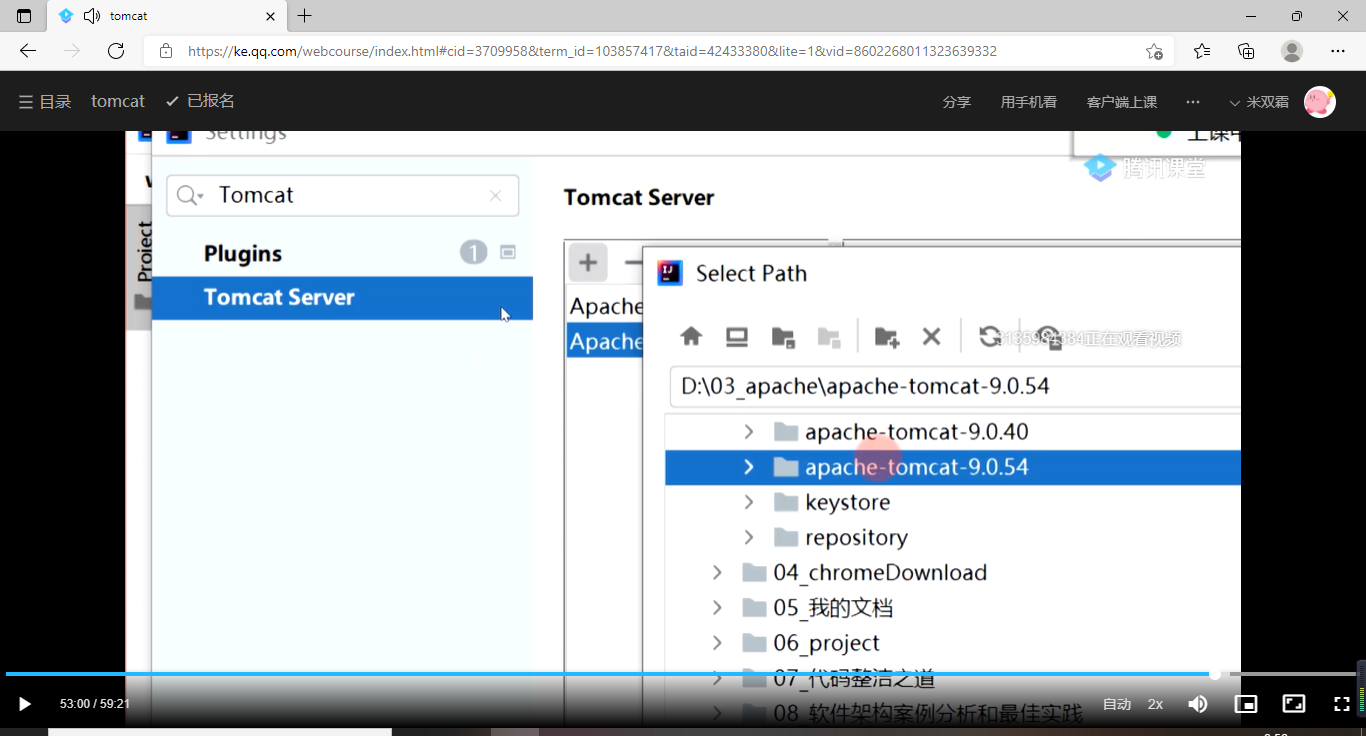Go to home directory in Select Path
1366x736 pixels.
click(x=691, y=337)
